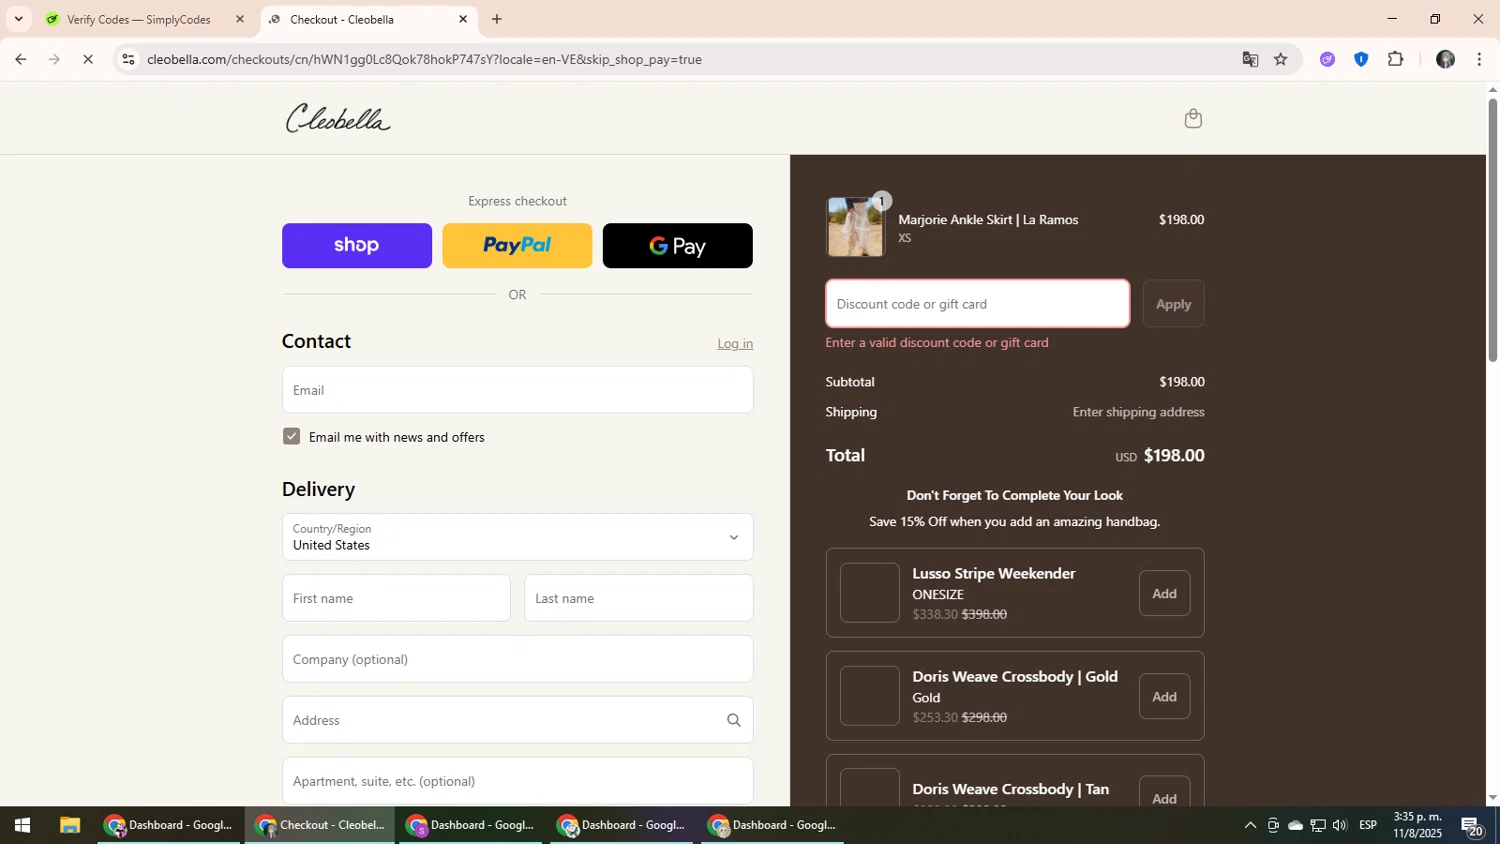Focus the Address field
1500x844 pixels.
(517, 720)
